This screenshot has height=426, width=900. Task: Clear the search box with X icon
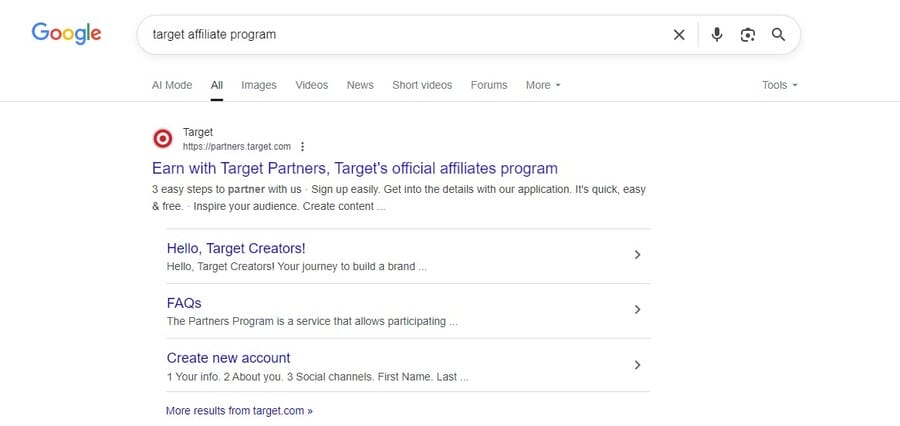coord(679,35)
